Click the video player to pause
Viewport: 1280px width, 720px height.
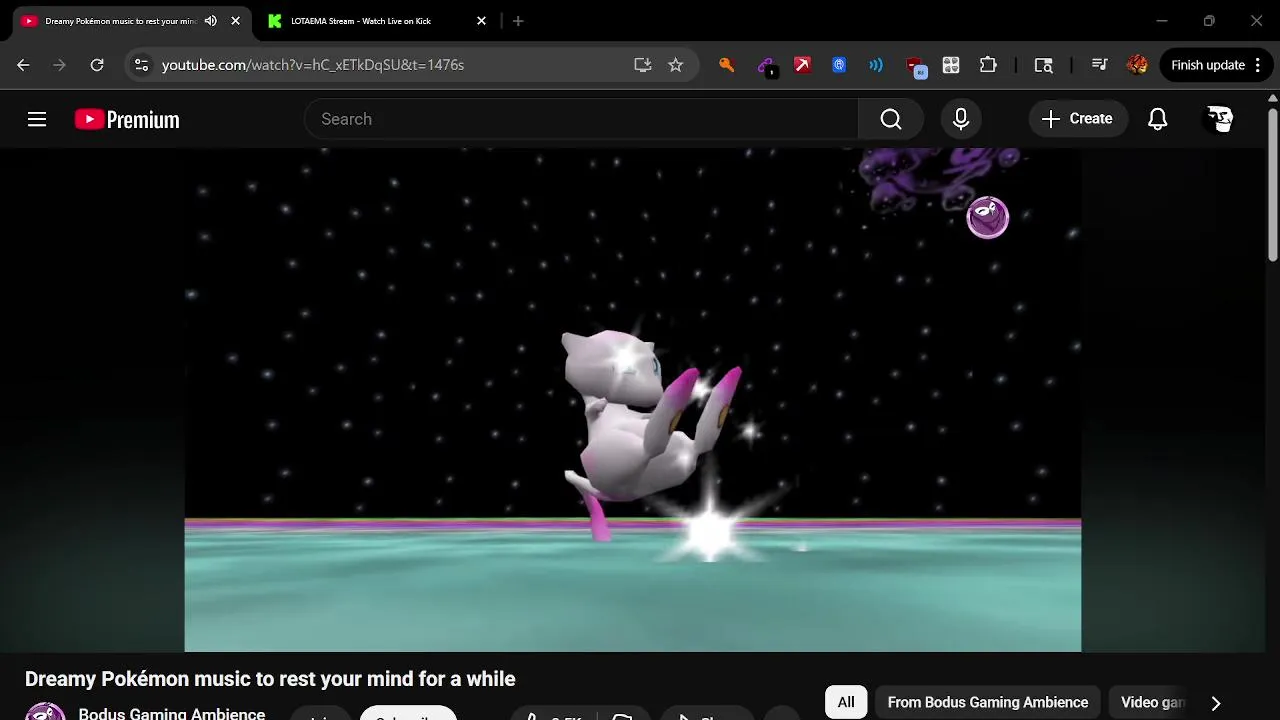pos(633,400)
